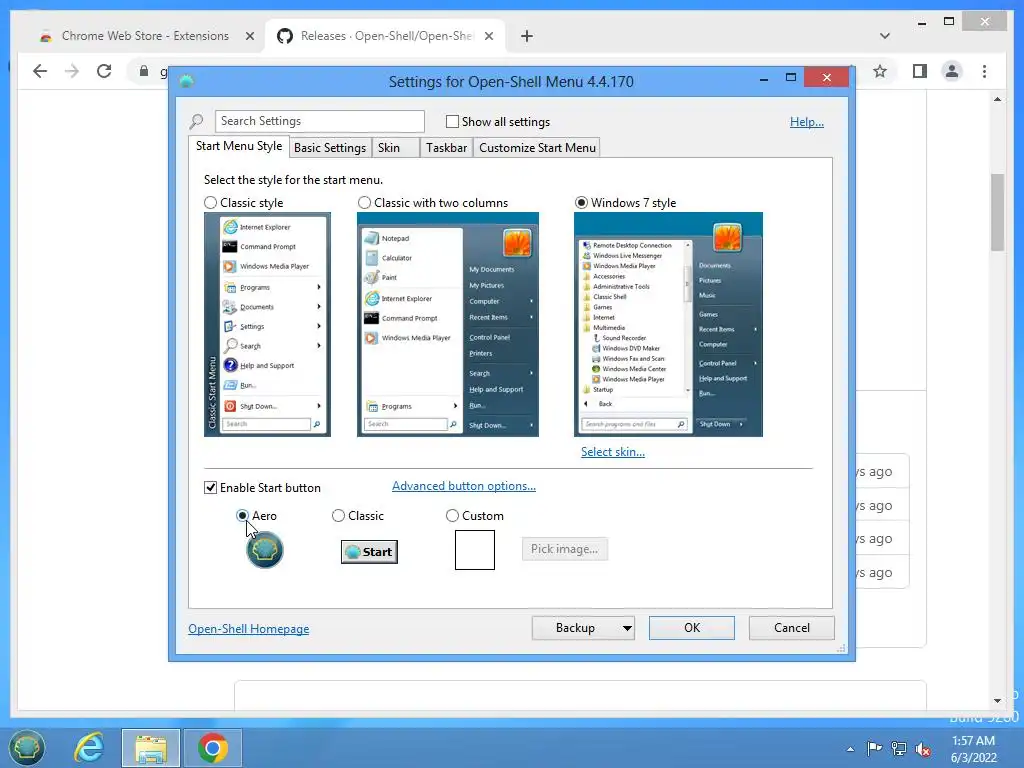Open the Chrome three-dot menu

pos(984,71)
